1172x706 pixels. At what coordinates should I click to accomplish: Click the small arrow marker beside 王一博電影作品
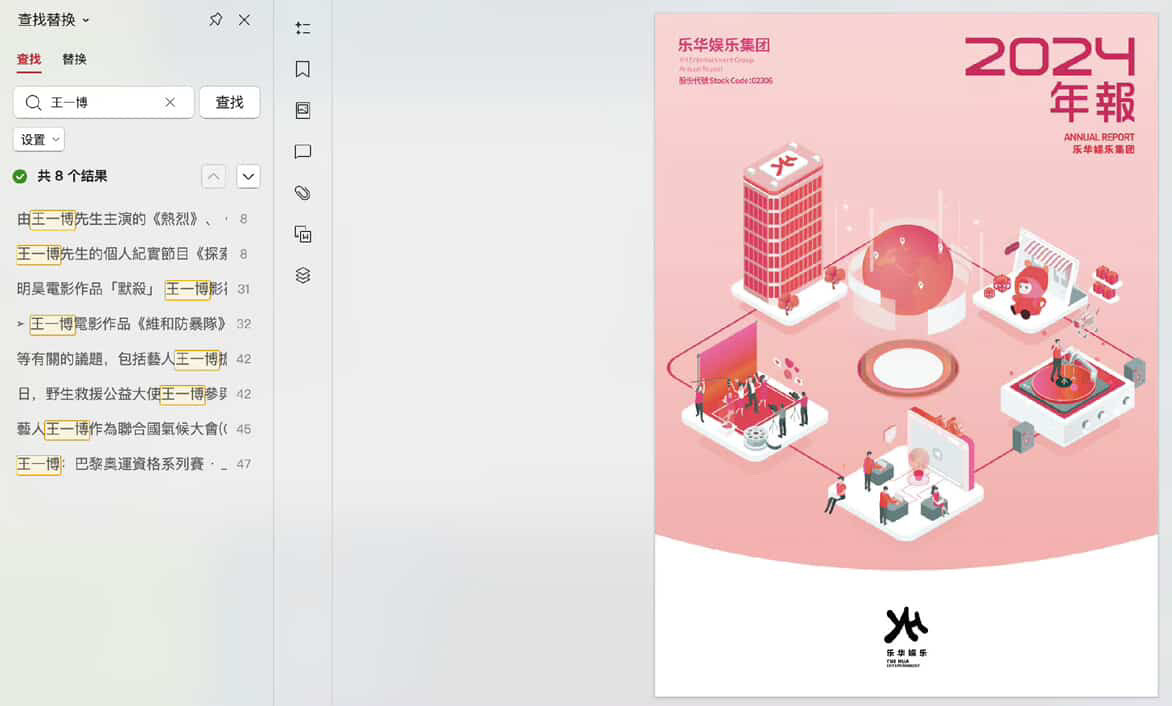(x=20, y=324)
